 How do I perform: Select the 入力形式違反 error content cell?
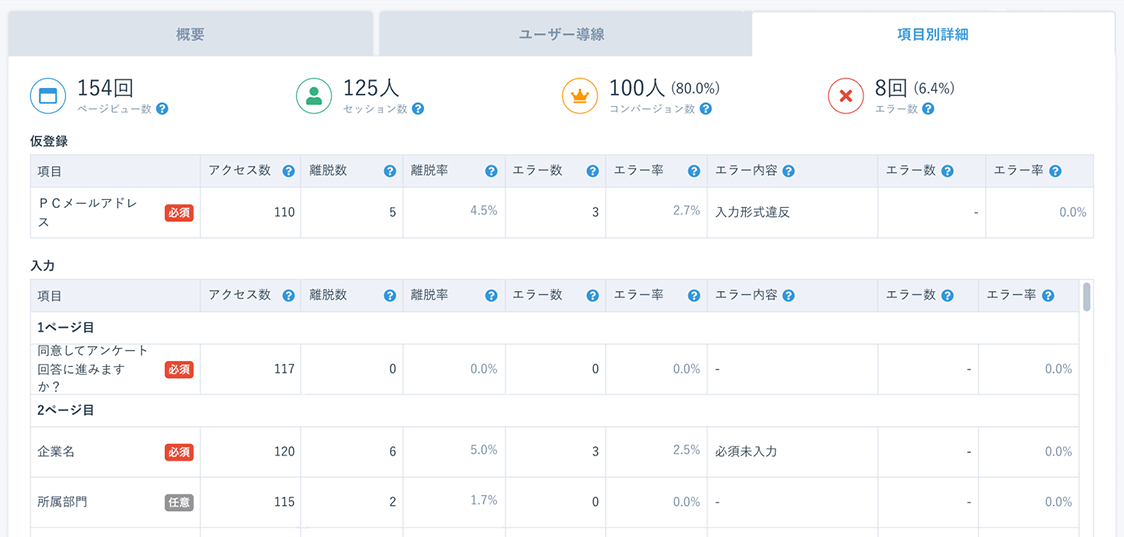click(753, 212)
